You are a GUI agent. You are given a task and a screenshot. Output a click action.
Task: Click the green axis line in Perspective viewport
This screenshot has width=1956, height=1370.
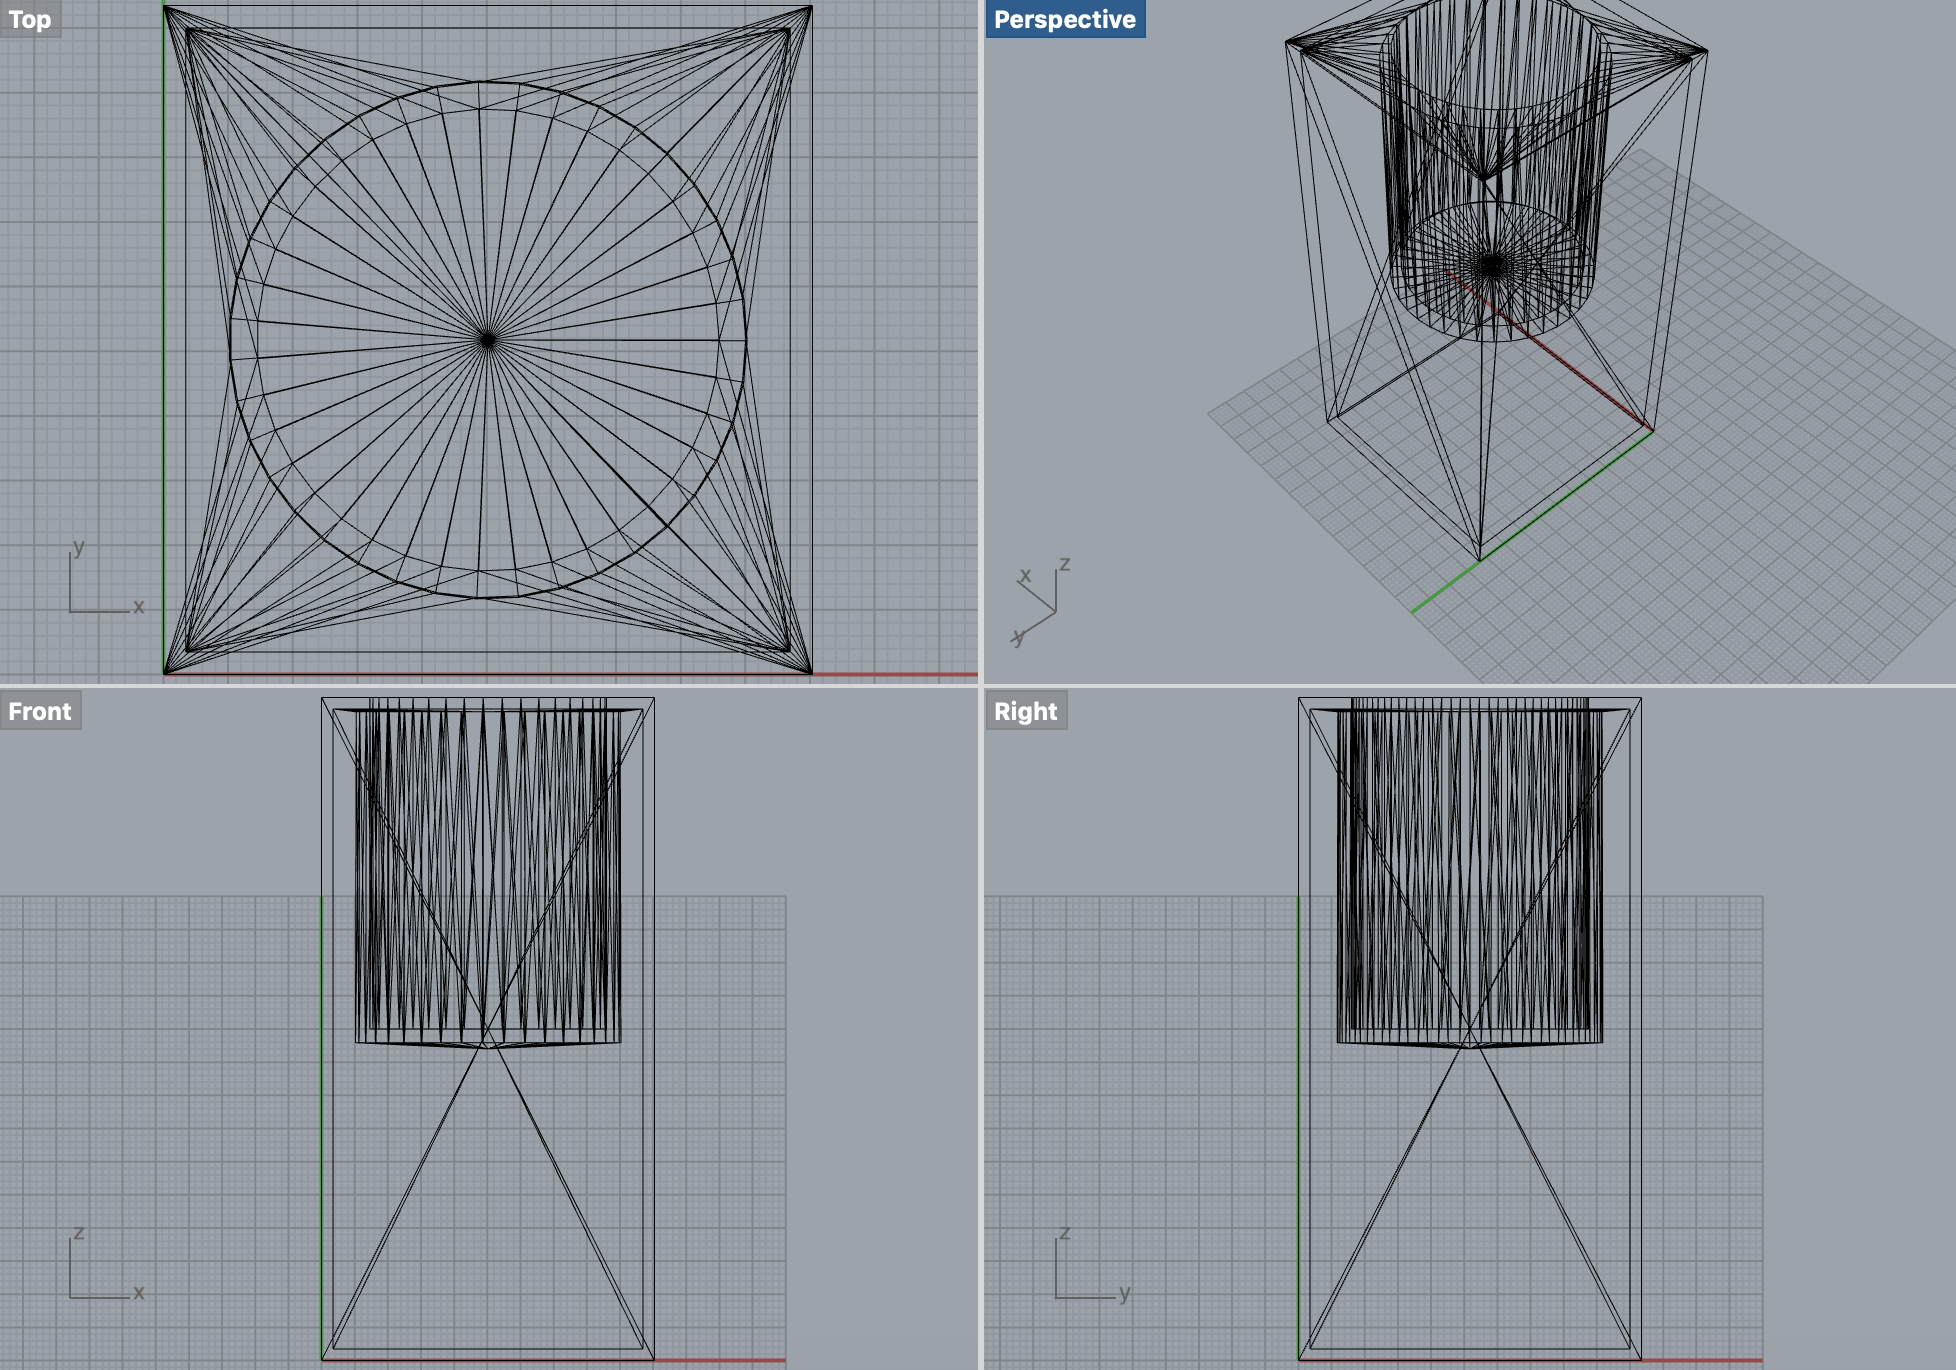1445,588
